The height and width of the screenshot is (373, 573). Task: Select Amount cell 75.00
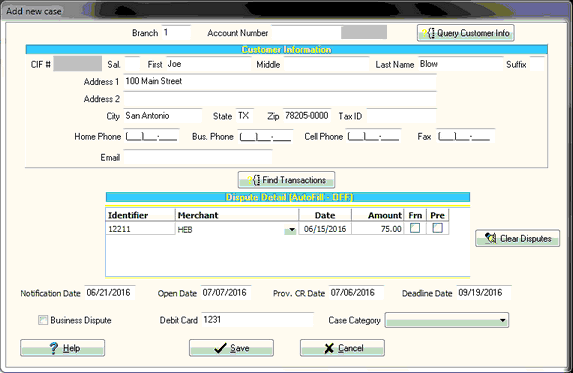pos(377,229)
